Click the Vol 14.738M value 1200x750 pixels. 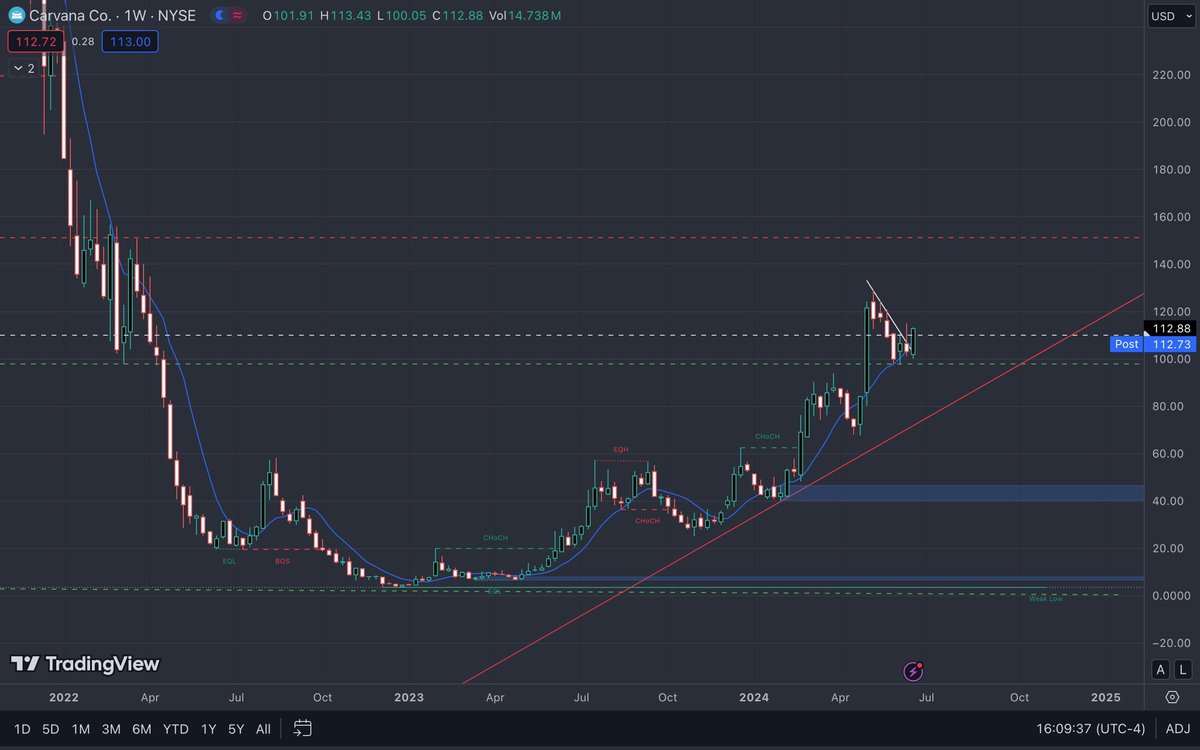click(x=525, y=16)
